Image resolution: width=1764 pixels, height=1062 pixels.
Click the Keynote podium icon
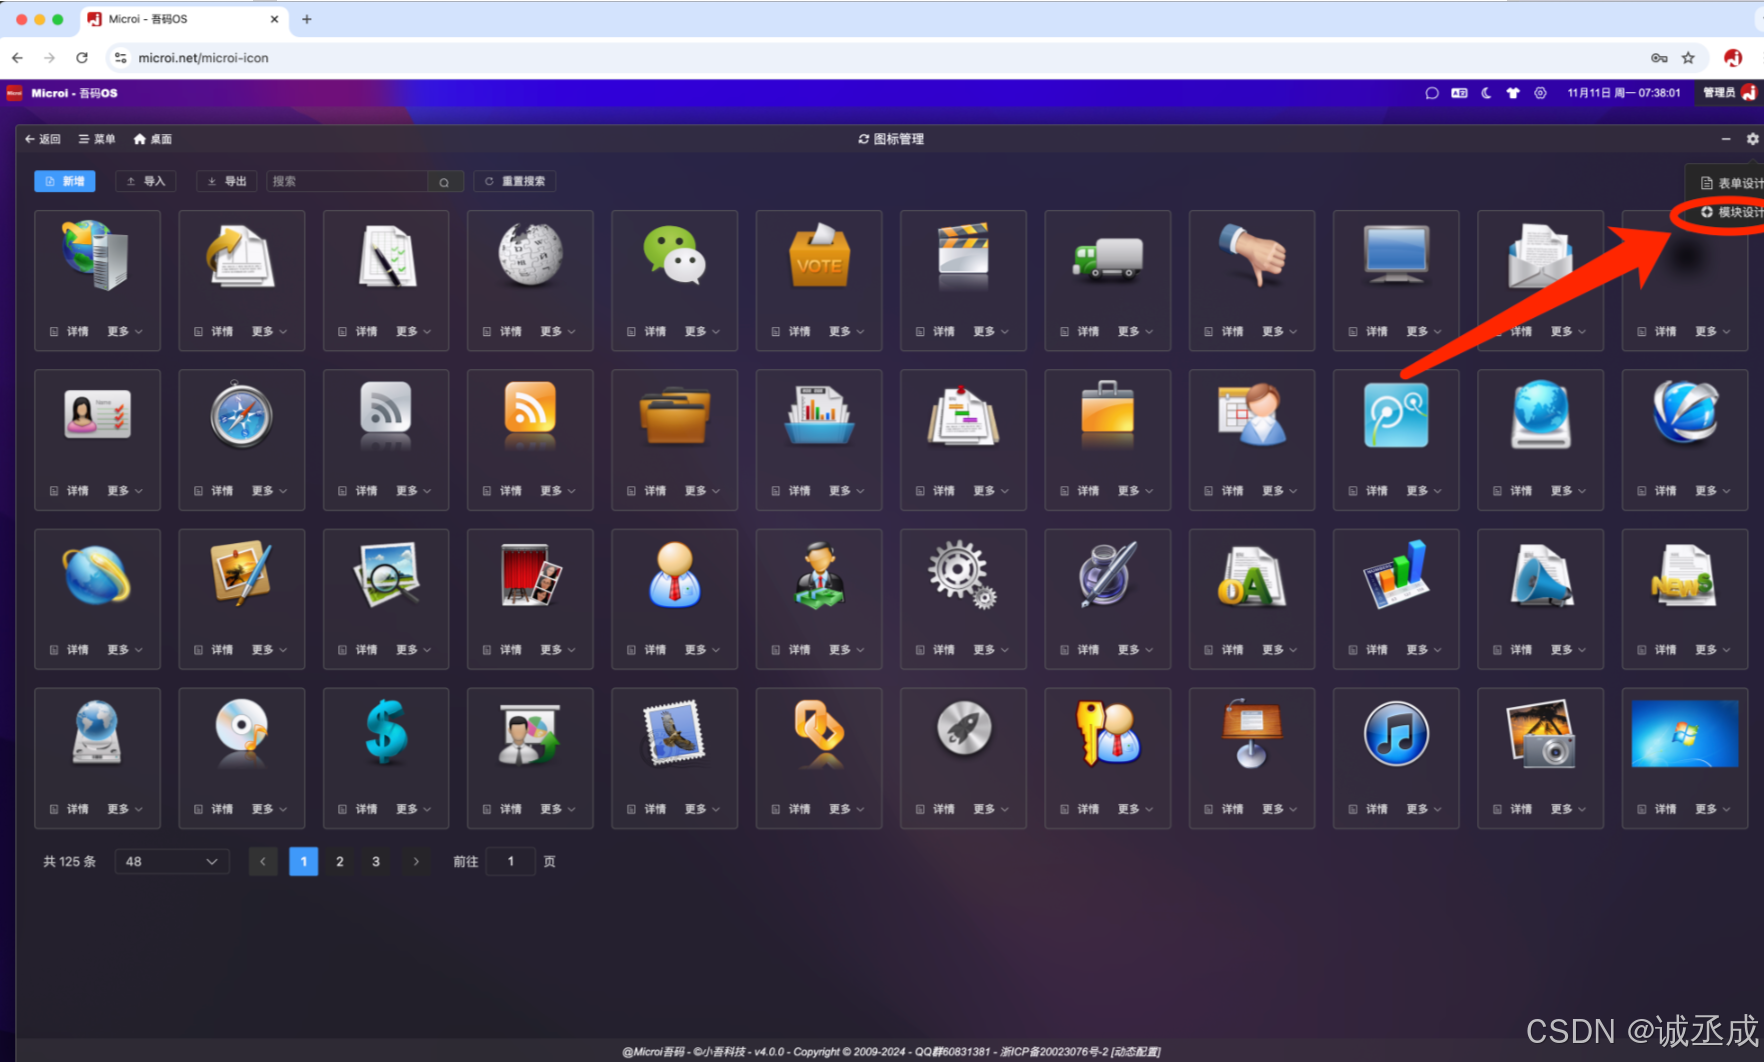(1251, 733)
